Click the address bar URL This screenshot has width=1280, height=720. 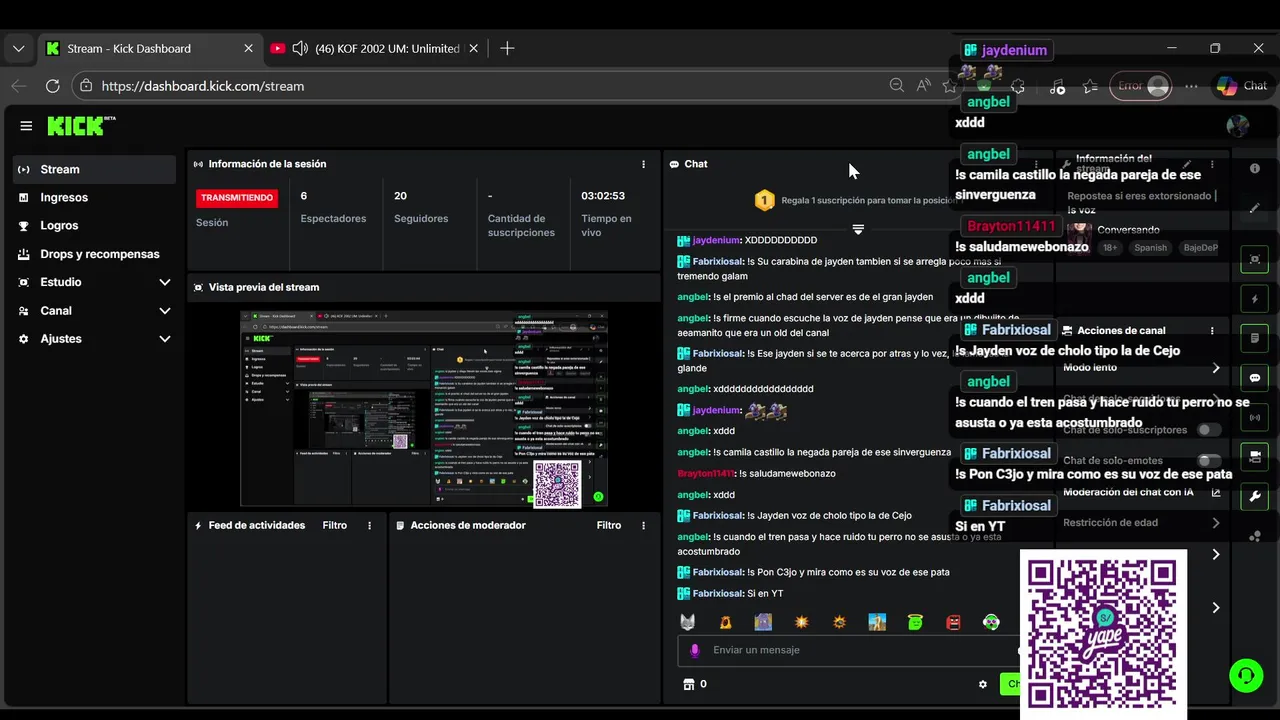(203, 86)
